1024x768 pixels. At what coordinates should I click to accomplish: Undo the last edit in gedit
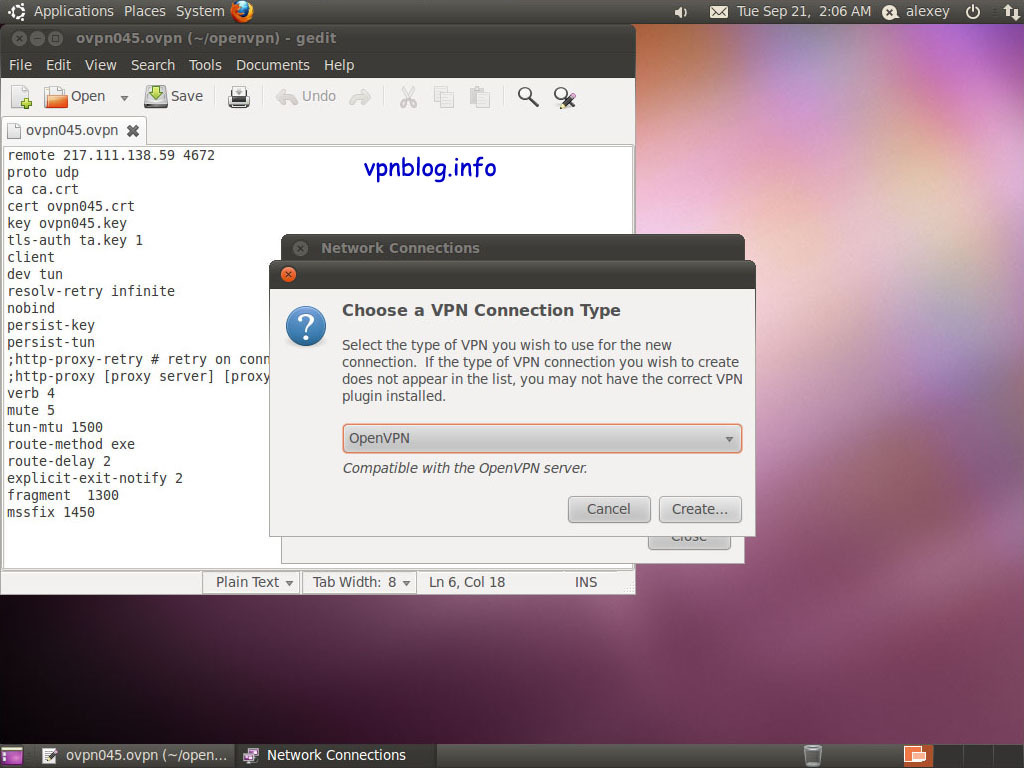click(x=306, y=97)
